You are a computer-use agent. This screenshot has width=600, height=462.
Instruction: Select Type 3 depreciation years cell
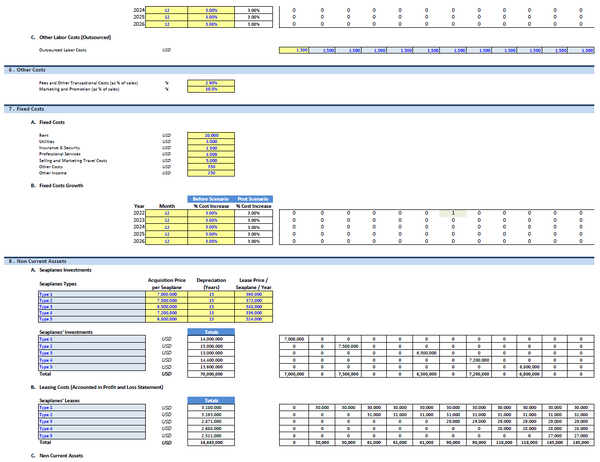pos(211,307)
